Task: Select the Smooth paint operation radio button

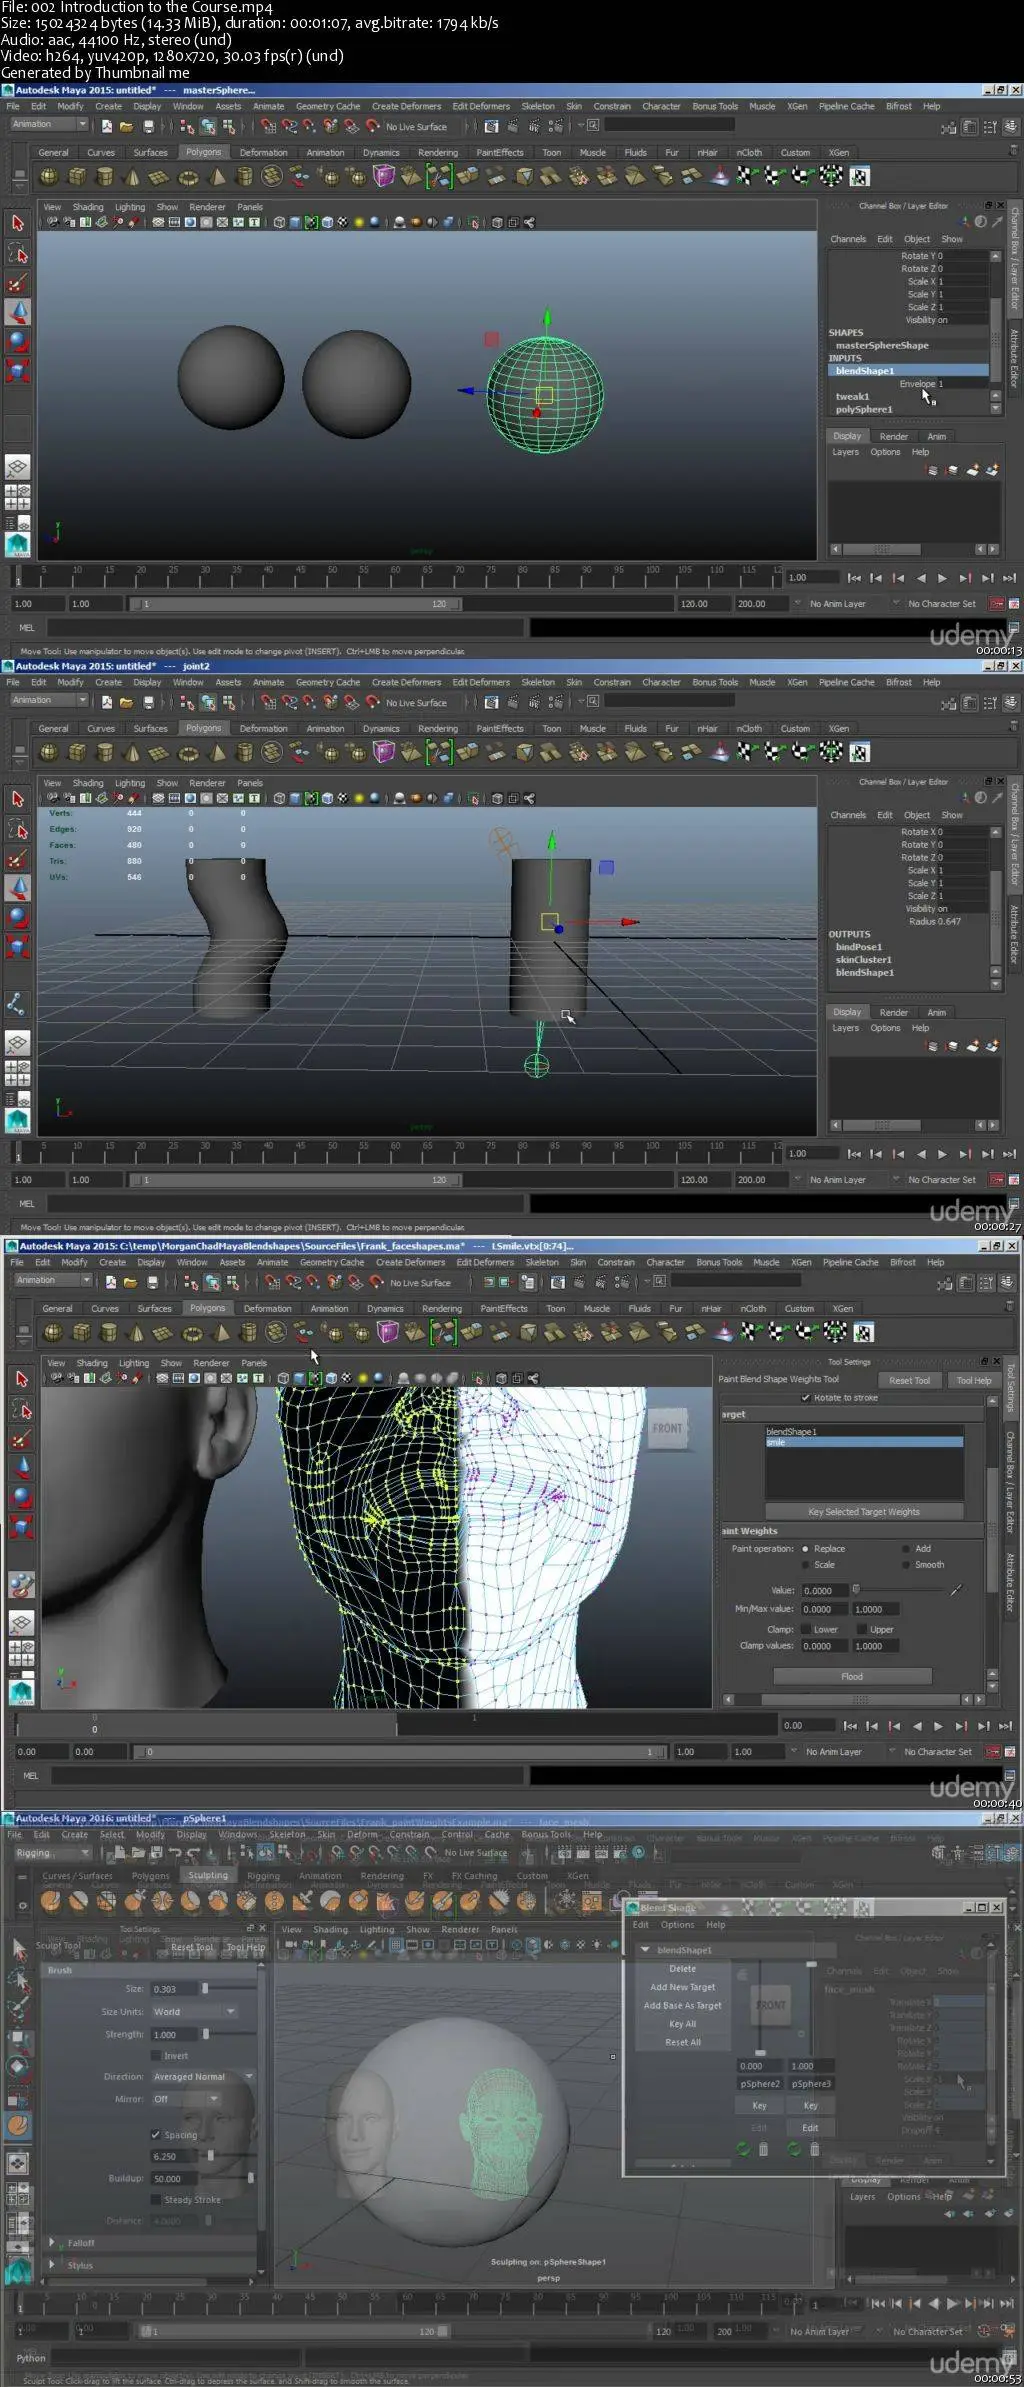Action: click(906, 1565)
